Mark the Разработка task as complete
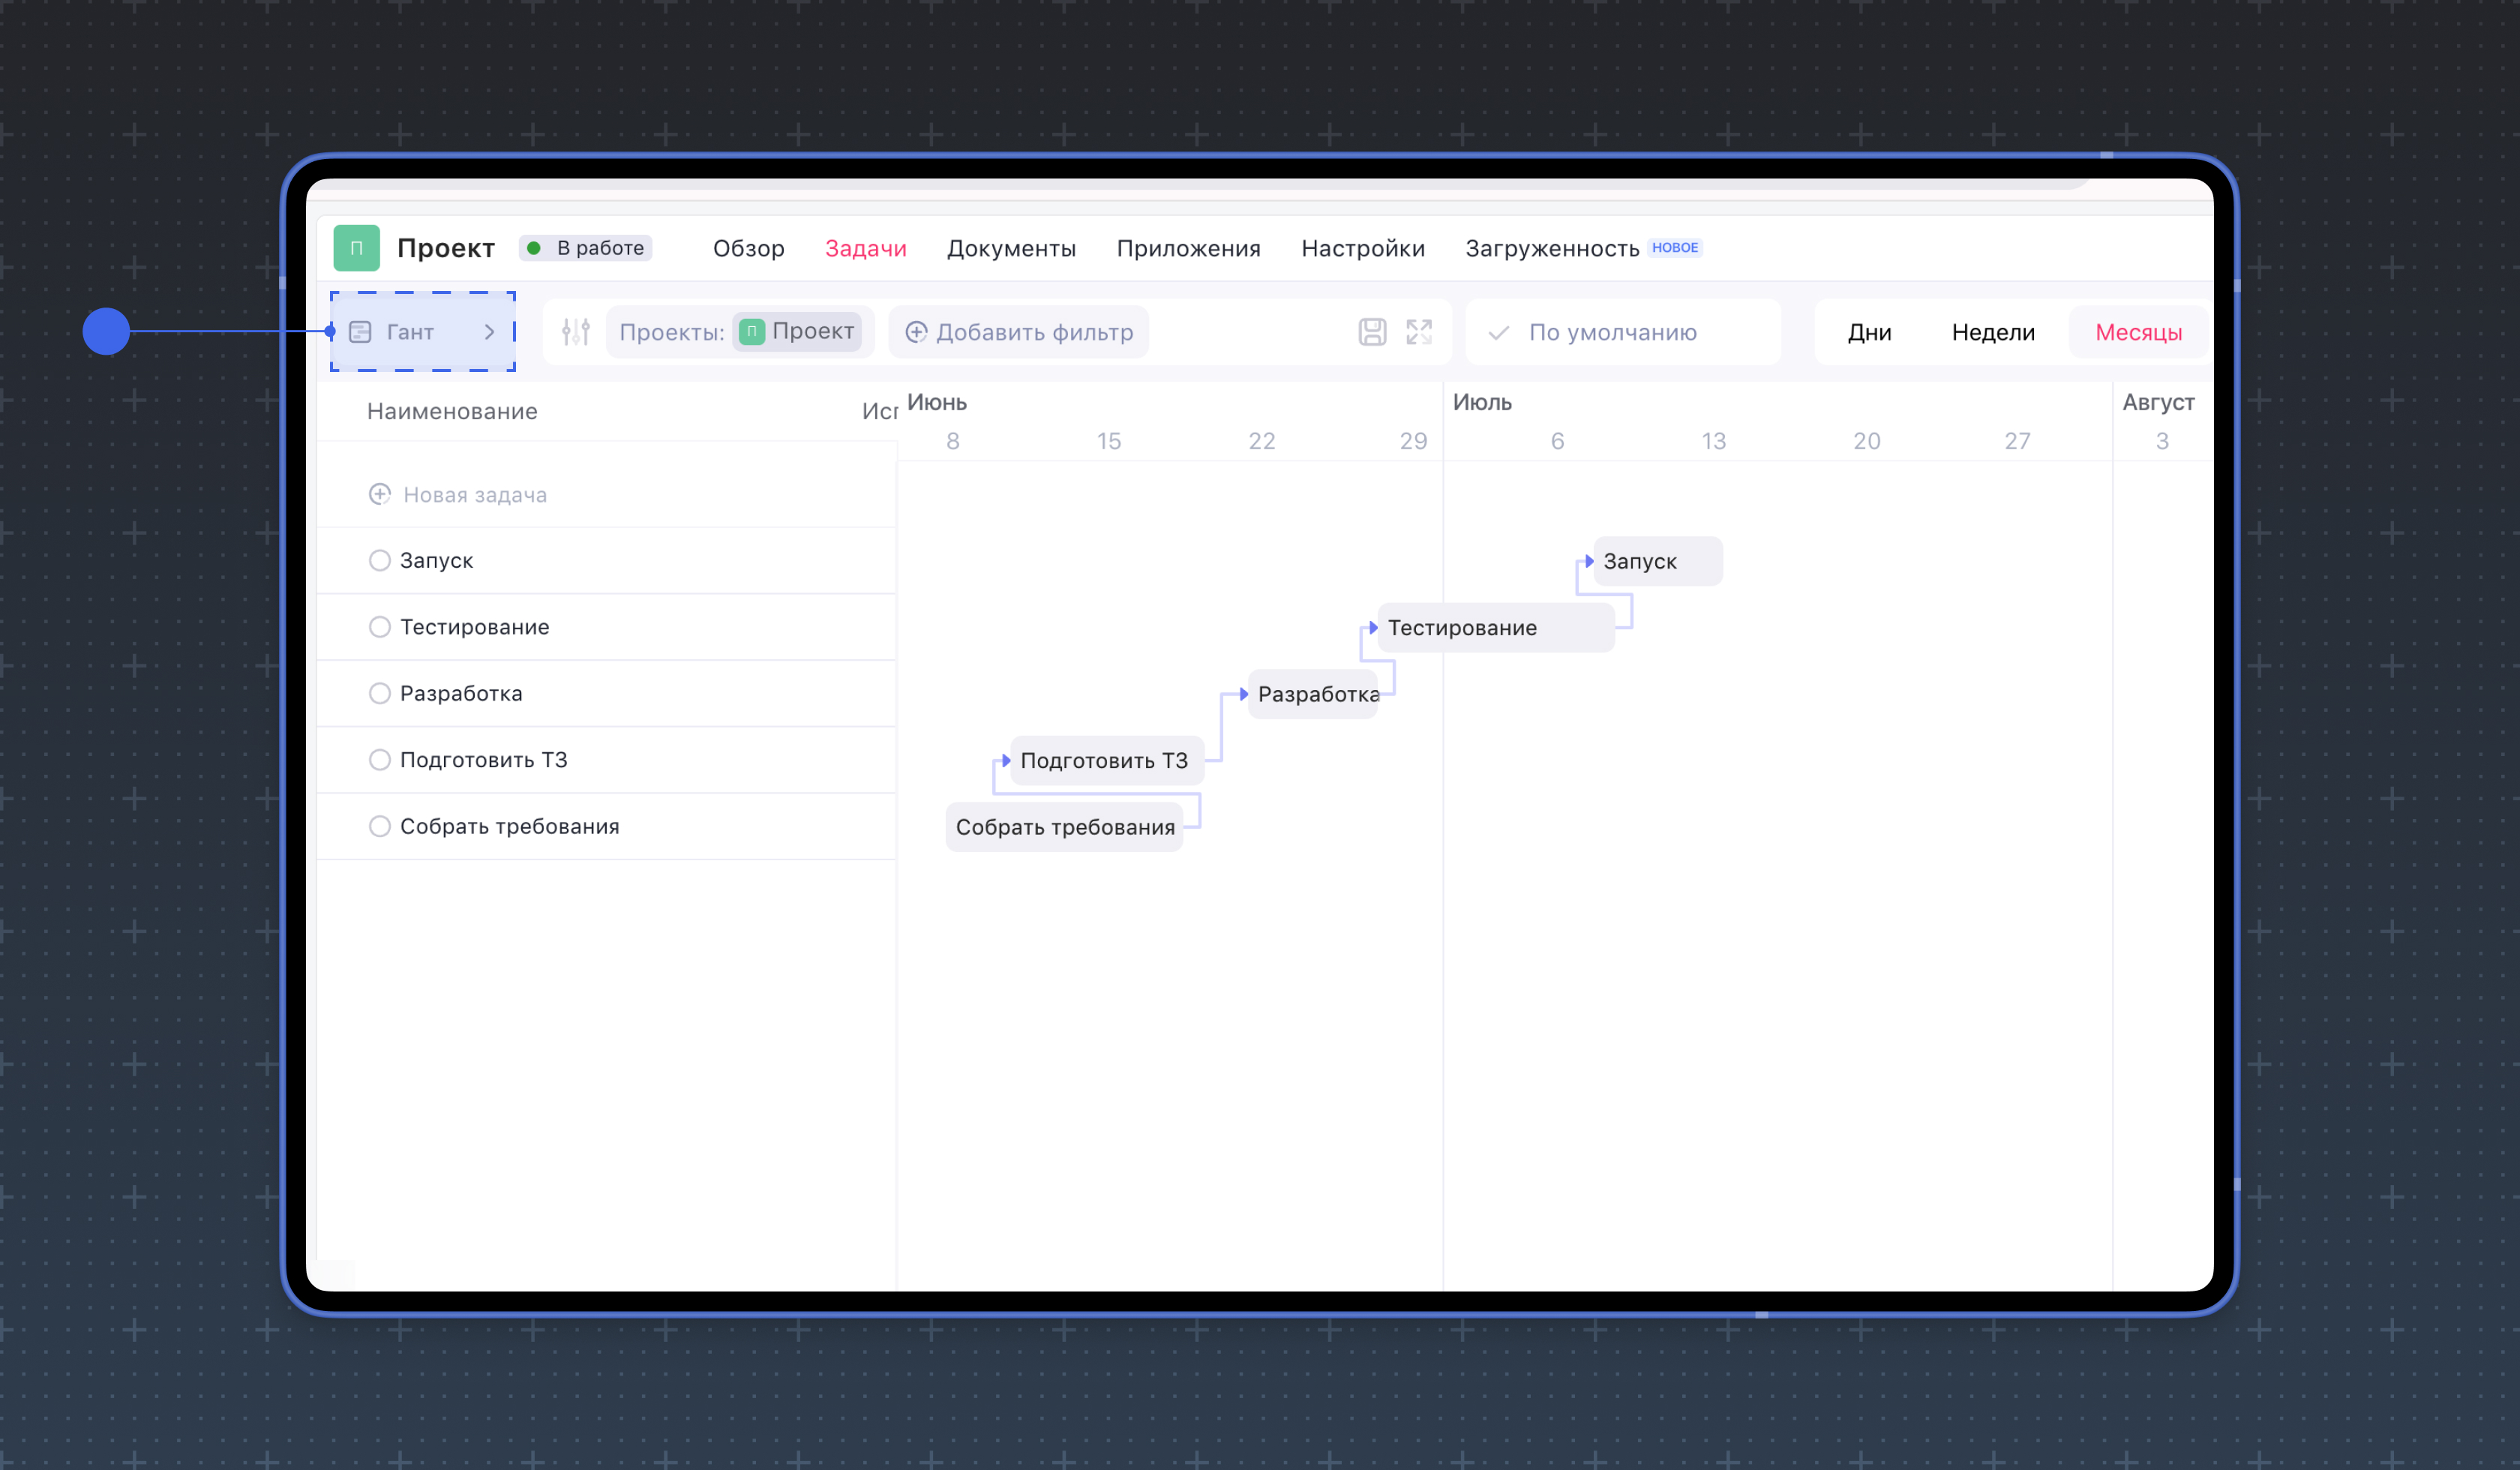This screenshot has height=1470, width=2520. coord(380,693)
